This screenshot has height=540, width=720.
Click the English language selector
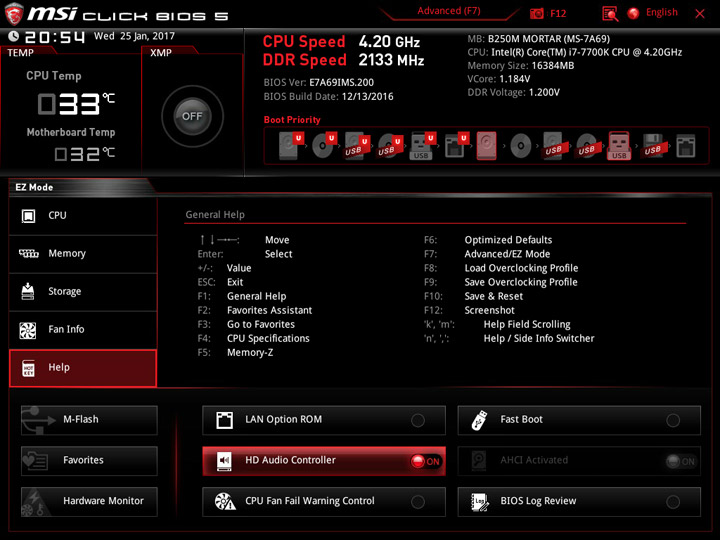662,12
